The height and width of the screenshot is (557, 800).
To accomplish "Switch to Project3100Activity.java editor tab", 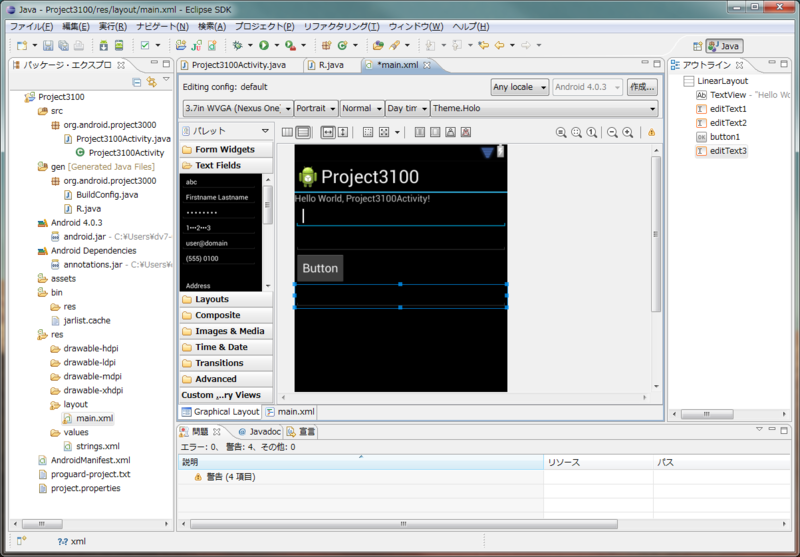I will pyautogui.click(x=239, y=65).
